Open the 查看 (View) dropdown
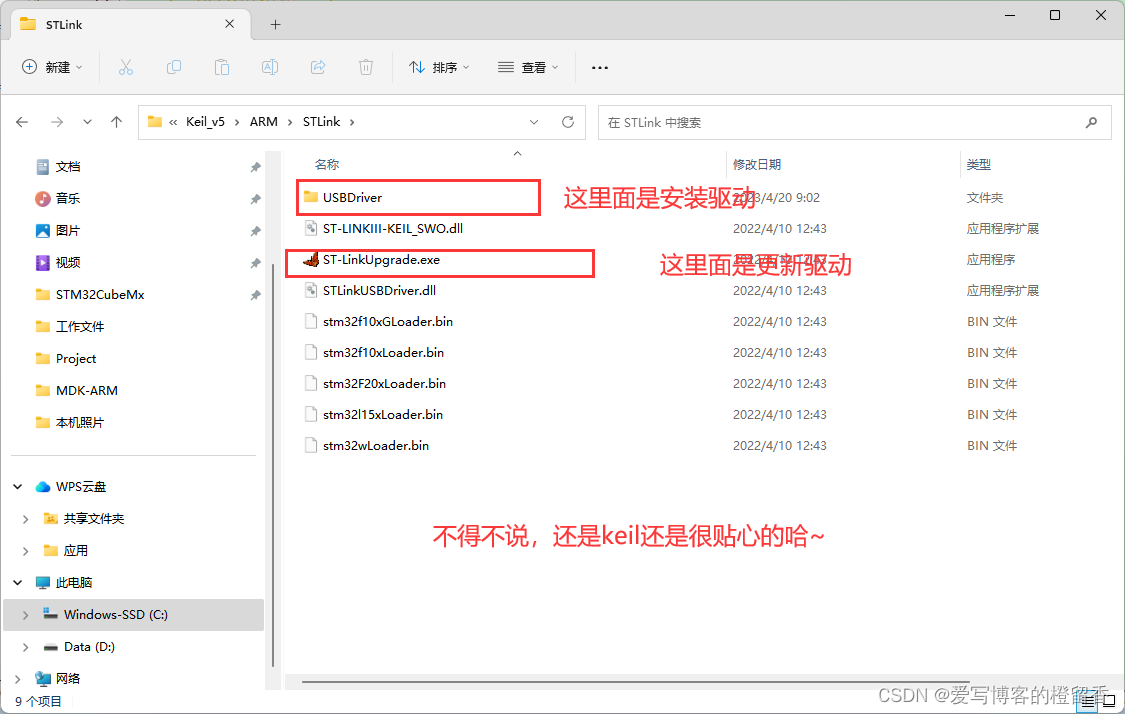The image size is (1125, 714). (528, 67)
